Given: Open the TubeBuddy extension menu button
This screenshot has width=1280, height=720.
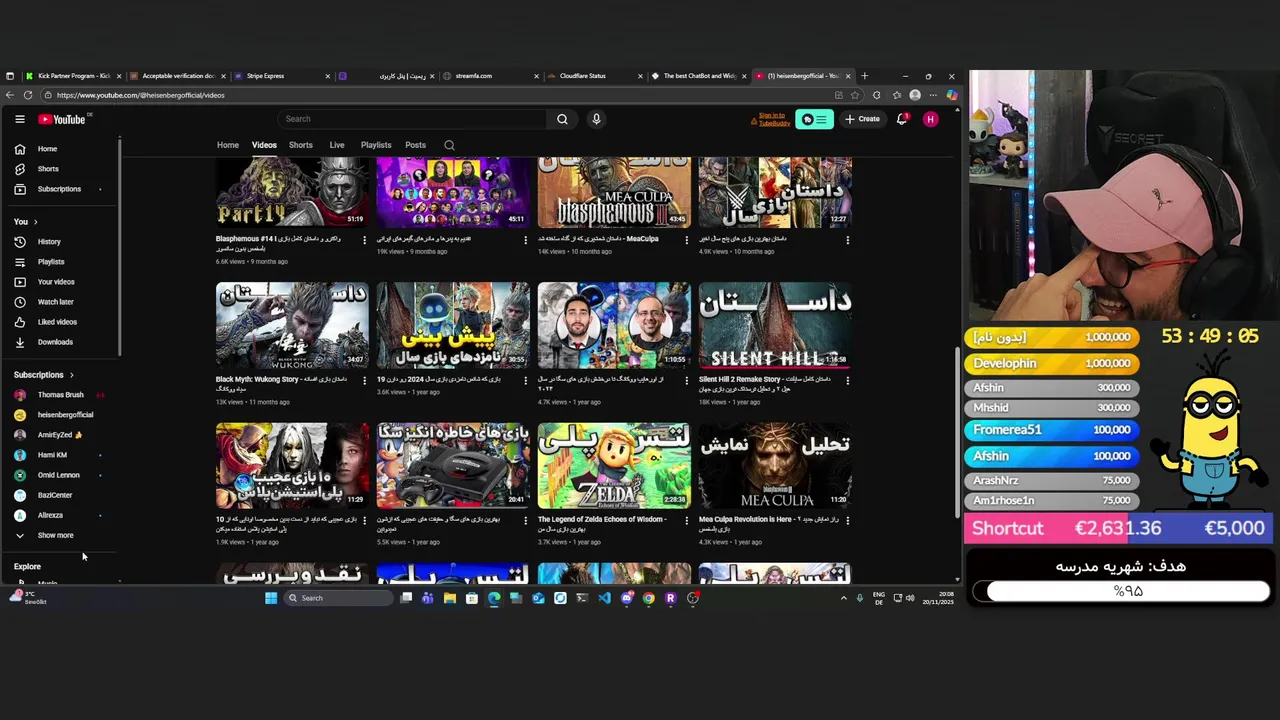Looking at the screenshot, I should 815,119.
